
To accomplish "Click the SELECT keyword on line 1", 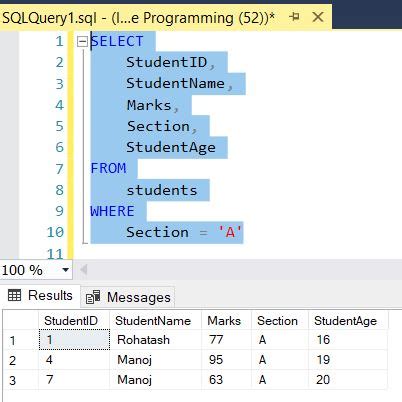I will pyautogui.click(x=117, y=41).
